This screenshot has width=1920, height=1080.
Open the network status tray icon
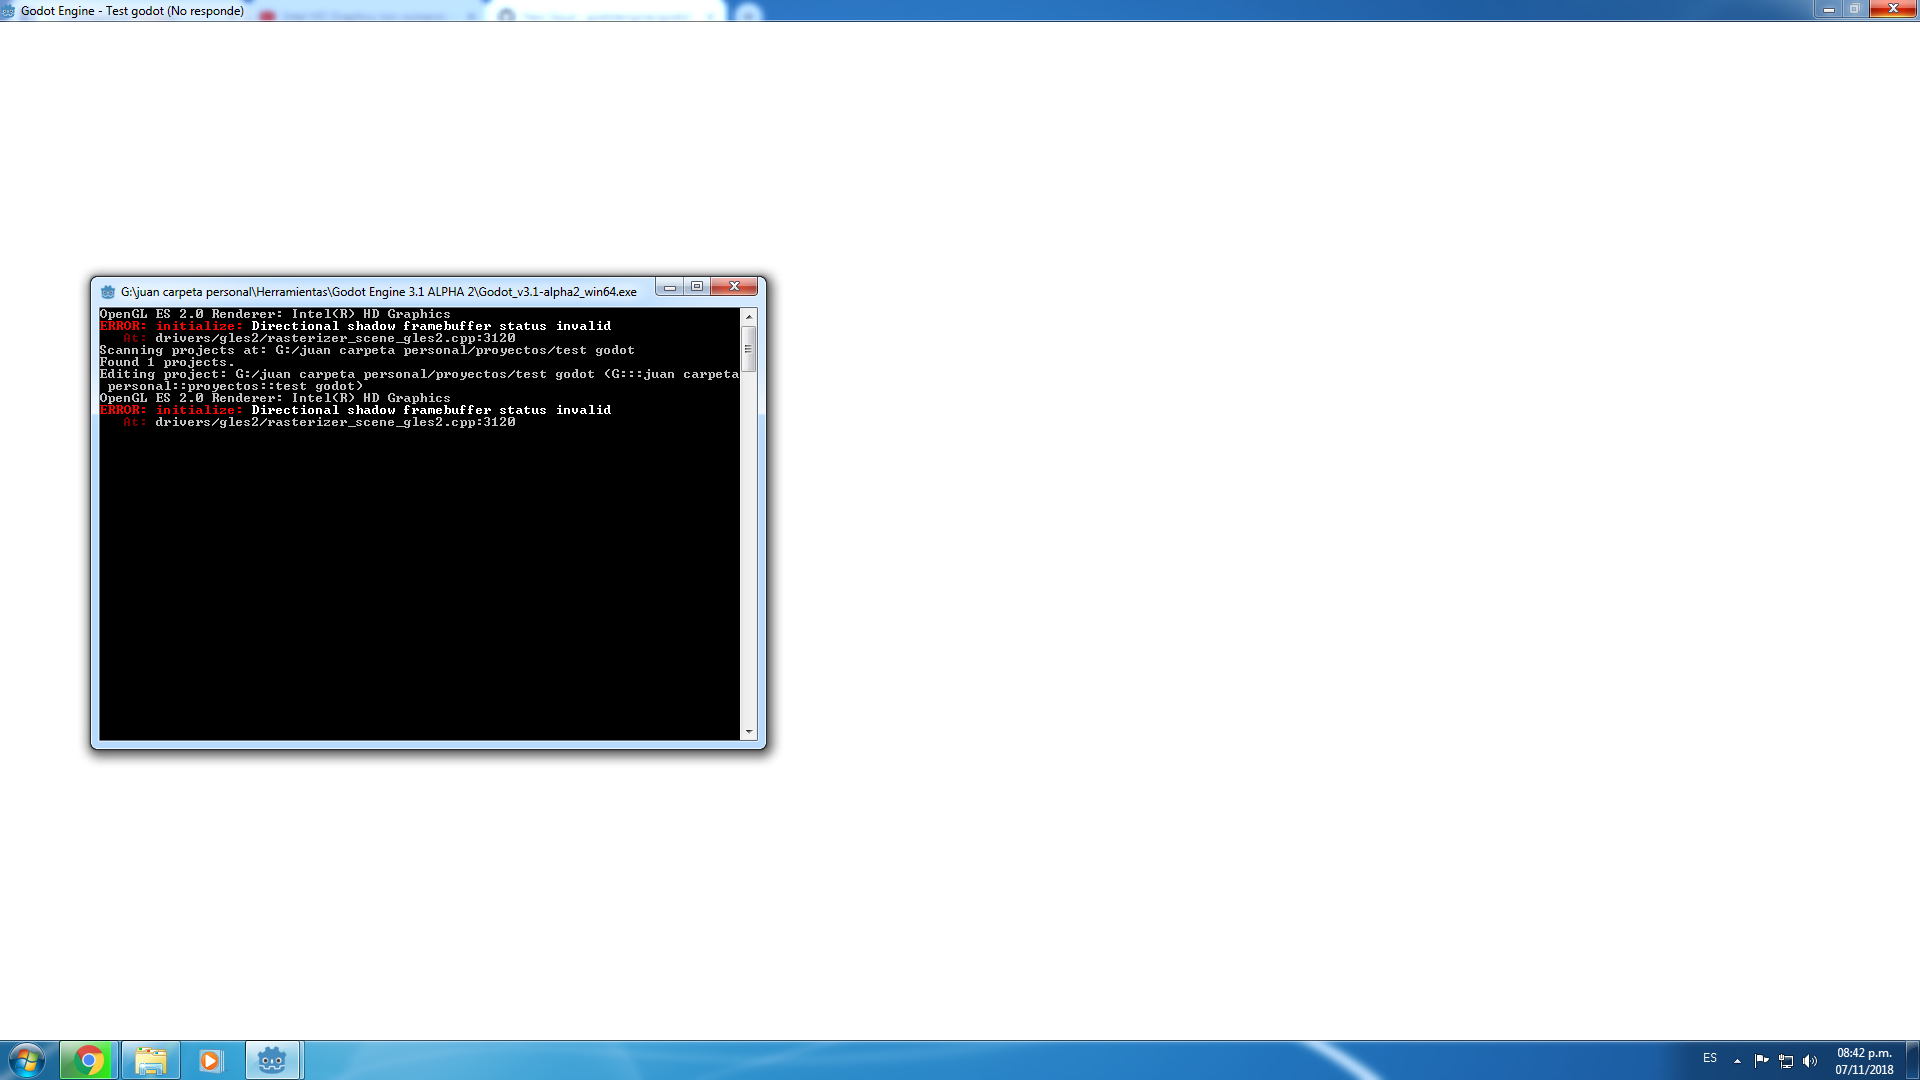pos(1786,1060)
